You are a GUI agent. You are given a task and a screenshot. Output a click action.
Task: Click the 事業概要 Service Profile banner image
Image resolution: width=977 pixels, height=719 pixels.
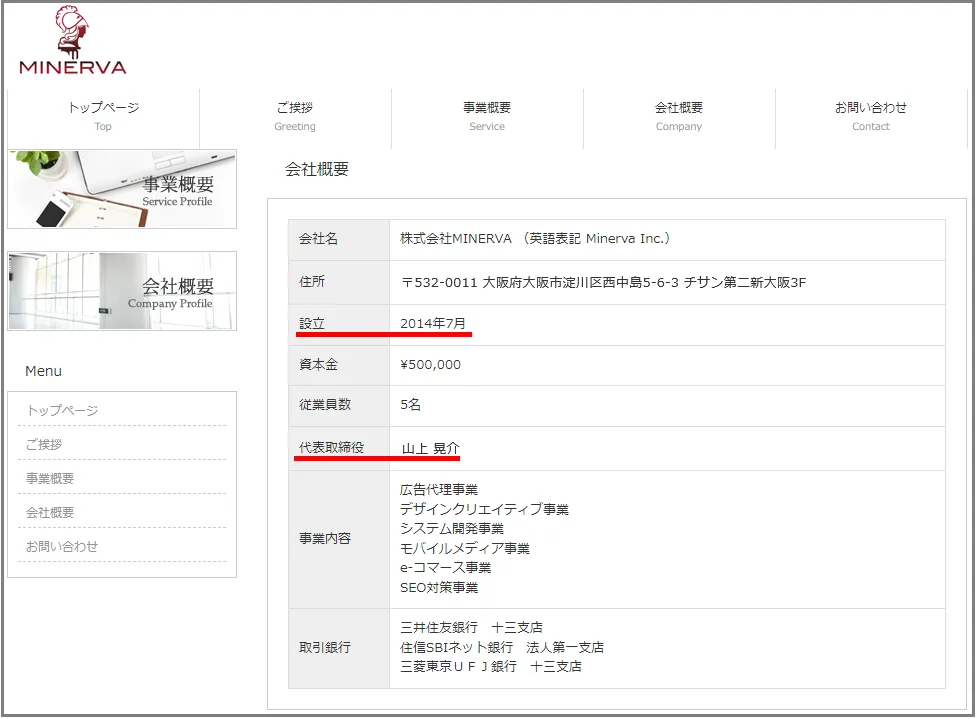pos(122,189)
